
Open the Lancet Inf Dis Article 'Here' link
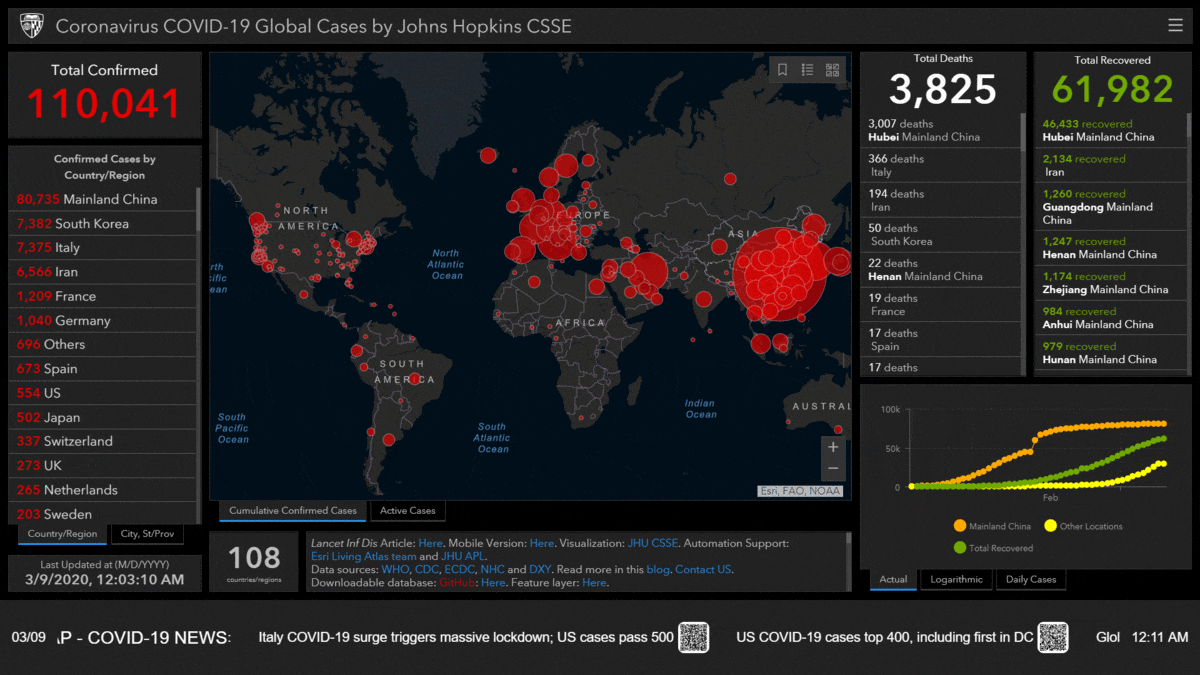[431, 543]
